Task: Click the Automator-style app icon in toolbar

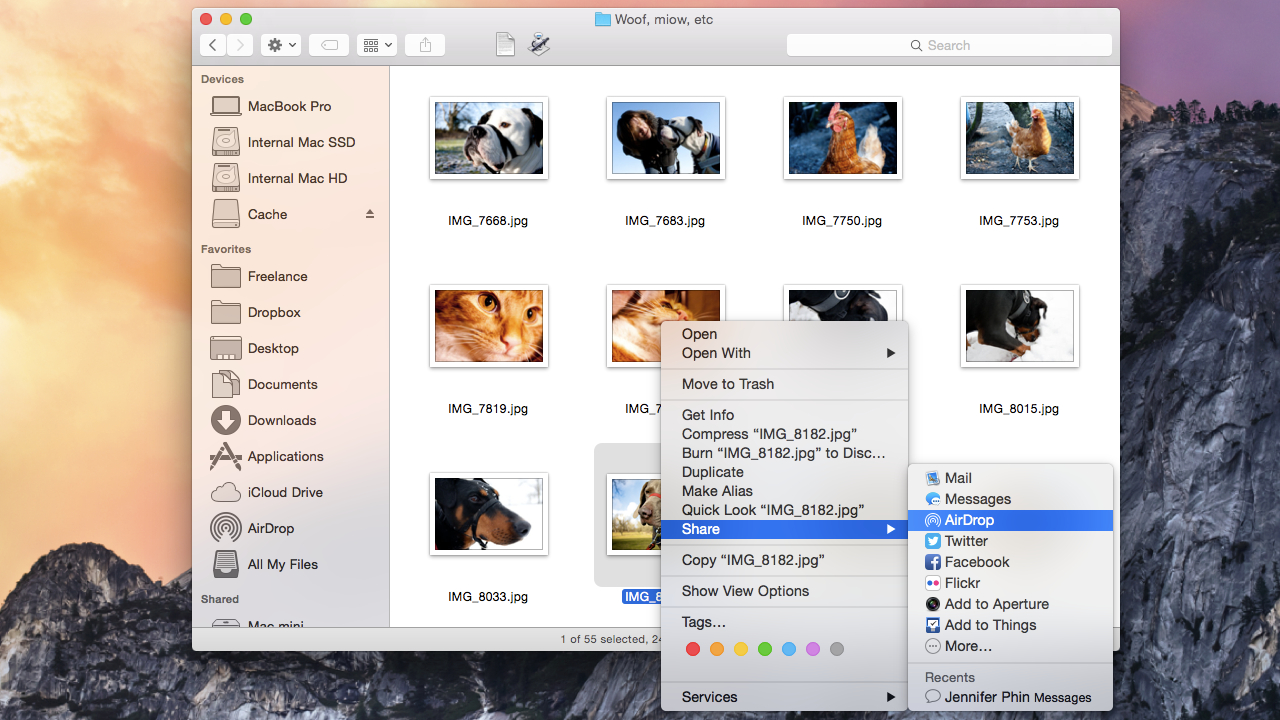Action: click(x=539, y=45)
